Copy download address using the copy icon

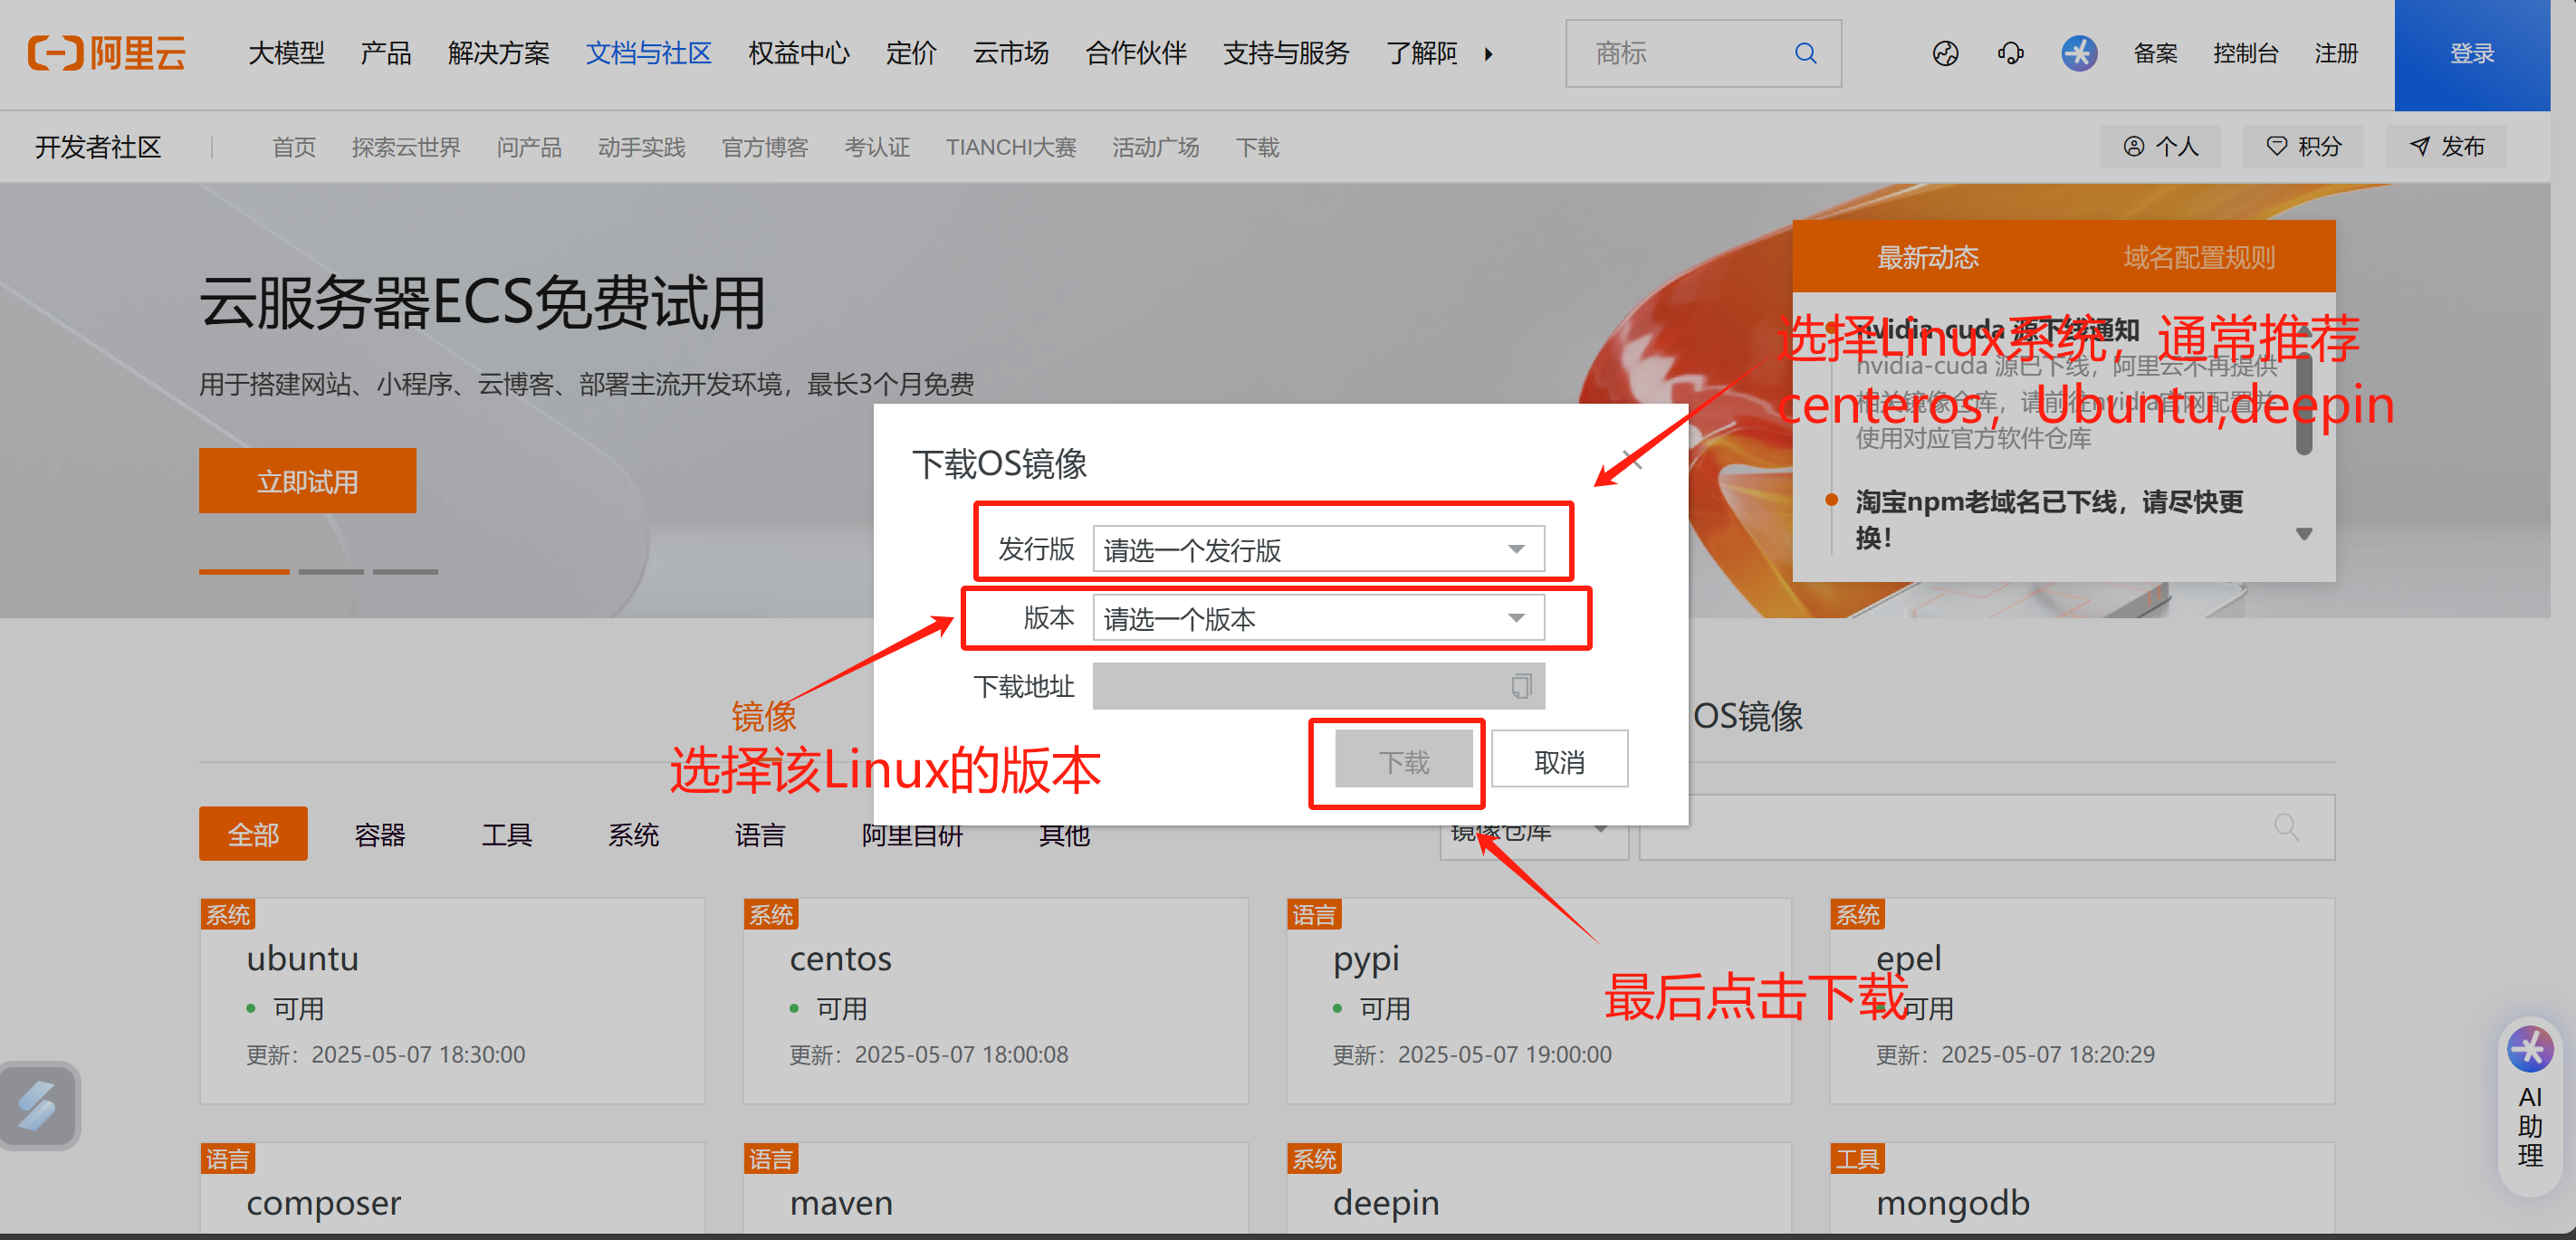pos(1520,686)
